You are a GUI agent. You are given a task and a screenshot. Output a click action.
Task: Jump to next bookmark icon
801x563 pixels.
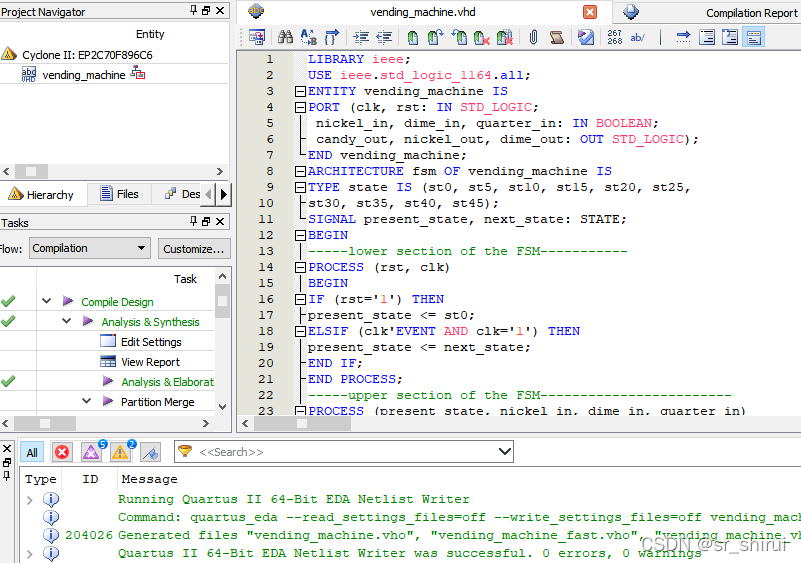pos(435,37)
